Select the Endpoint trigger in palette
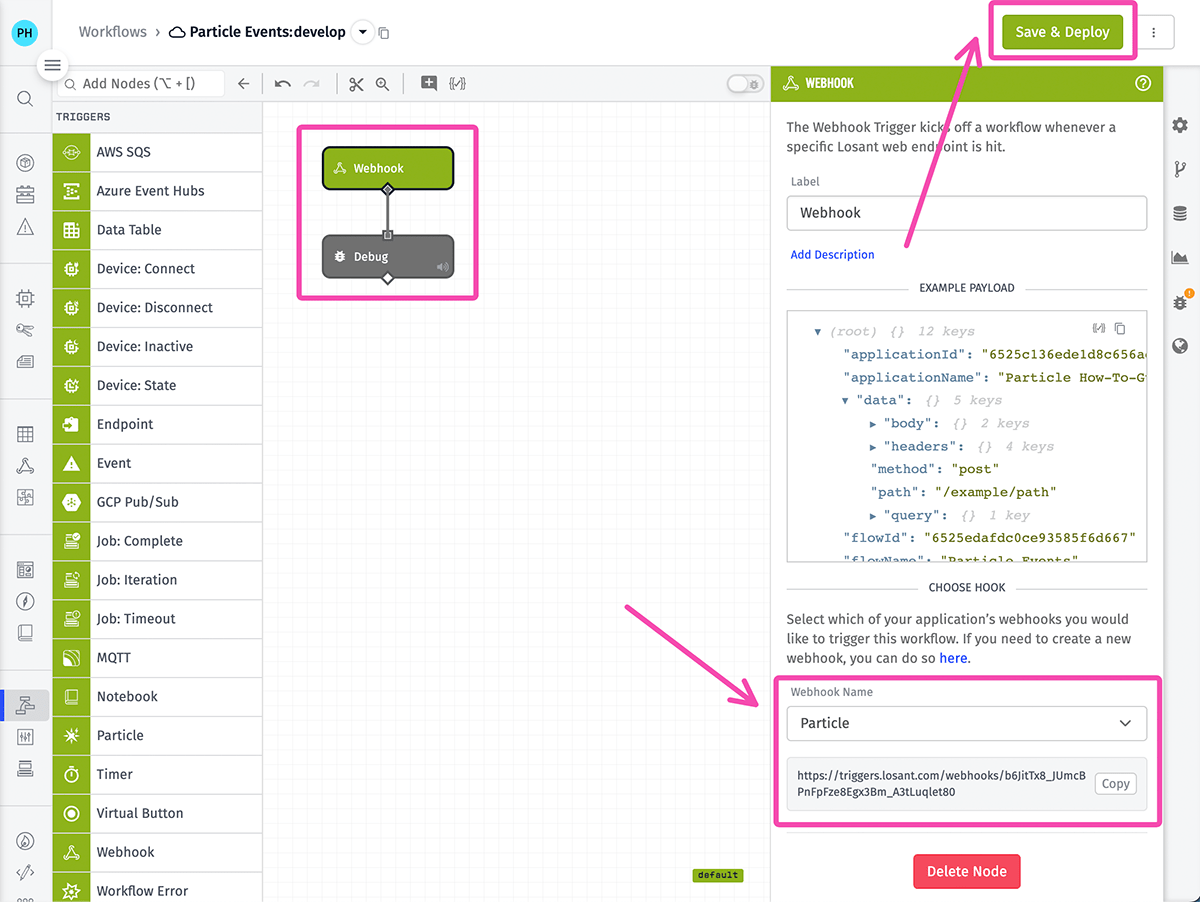 157,424
